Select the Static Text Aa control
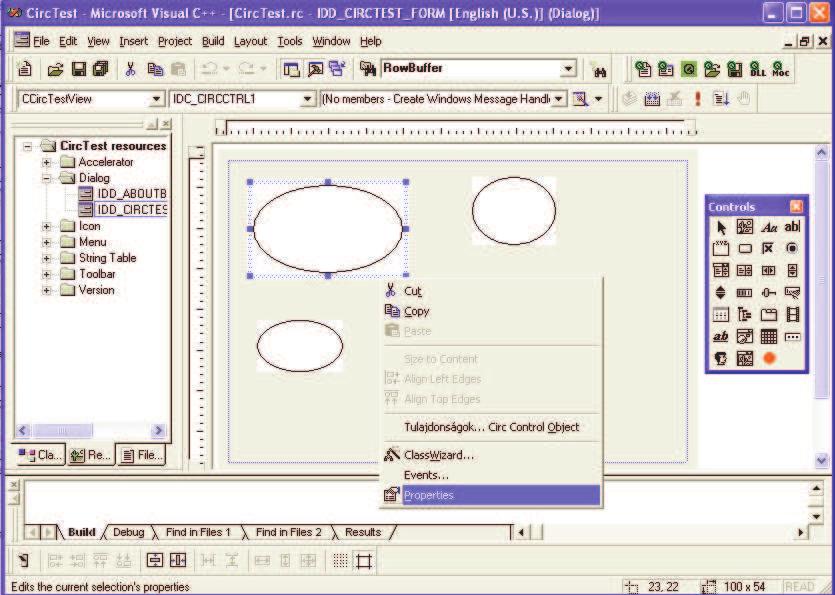The height and width of the screenshot is (595, 835). [x=768, y=227]
